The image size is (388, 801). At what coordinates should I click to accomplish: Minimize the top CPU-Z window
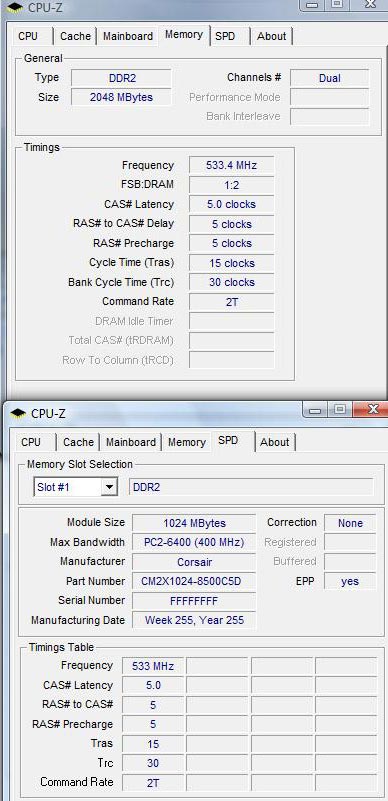(x=311, y=5)
